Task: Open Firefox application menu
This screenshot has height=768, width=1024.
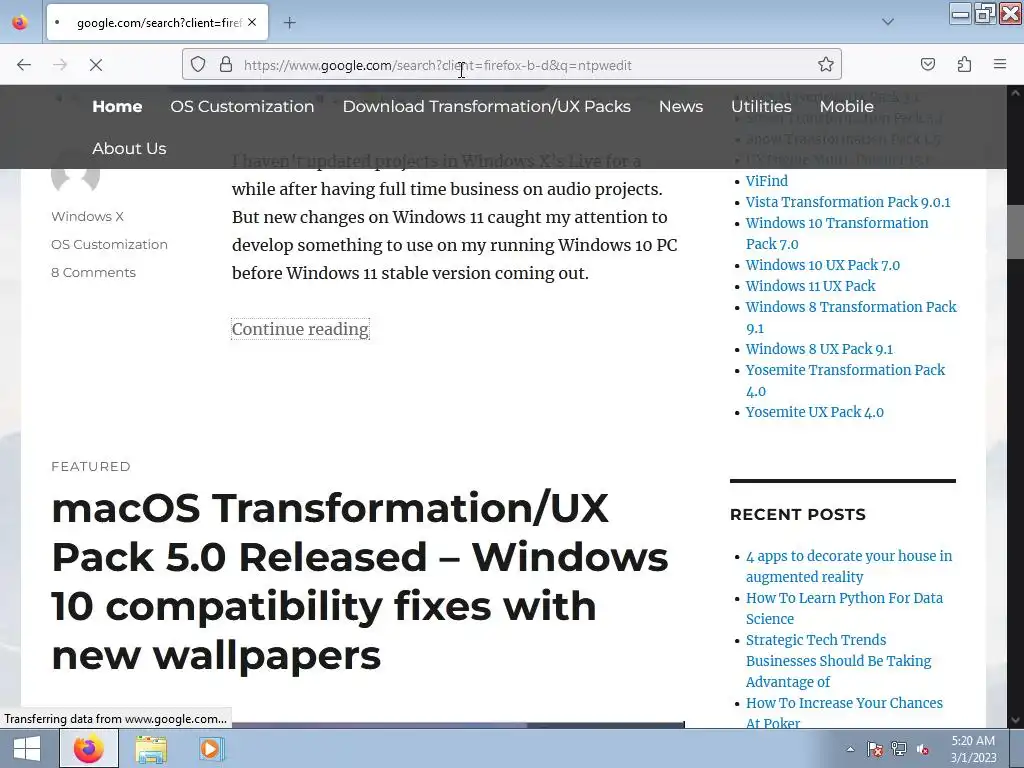Action: [1000, 64]
